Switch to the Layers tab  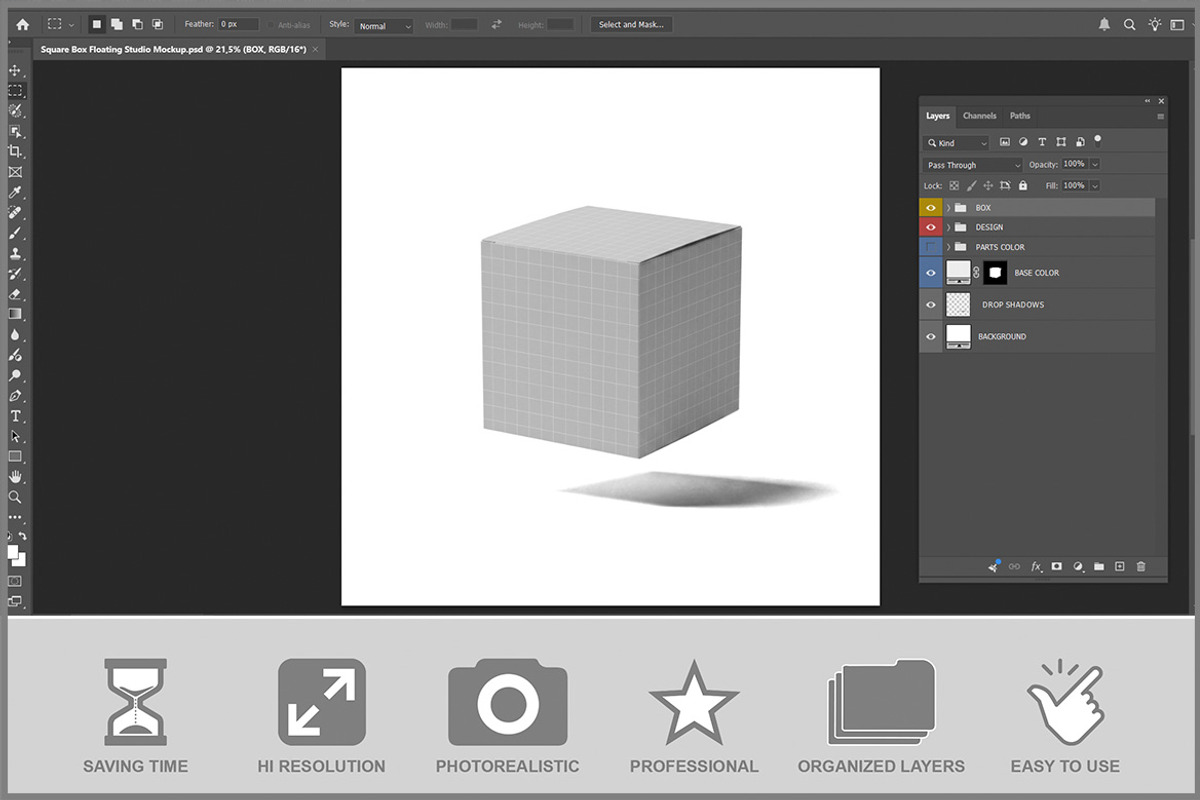[x=938, y=116]
